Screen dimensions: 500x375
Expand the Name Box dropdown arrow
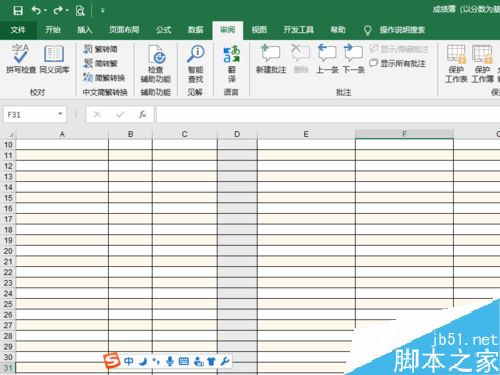[60, 114]
